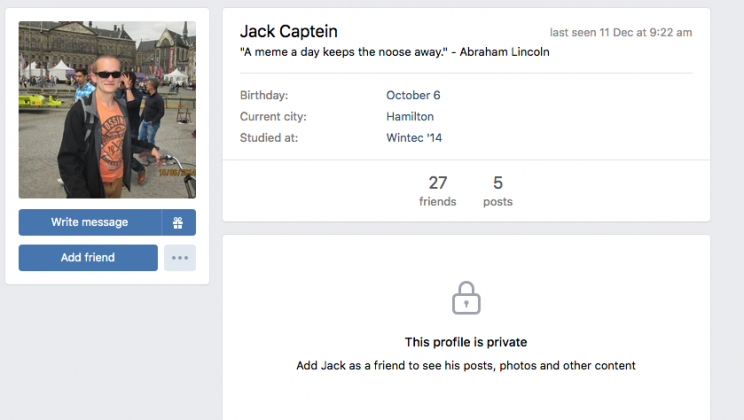This screenshot has height=420, width=744.
Task: Click the Write message button
Action: click(x=90, y=222)
